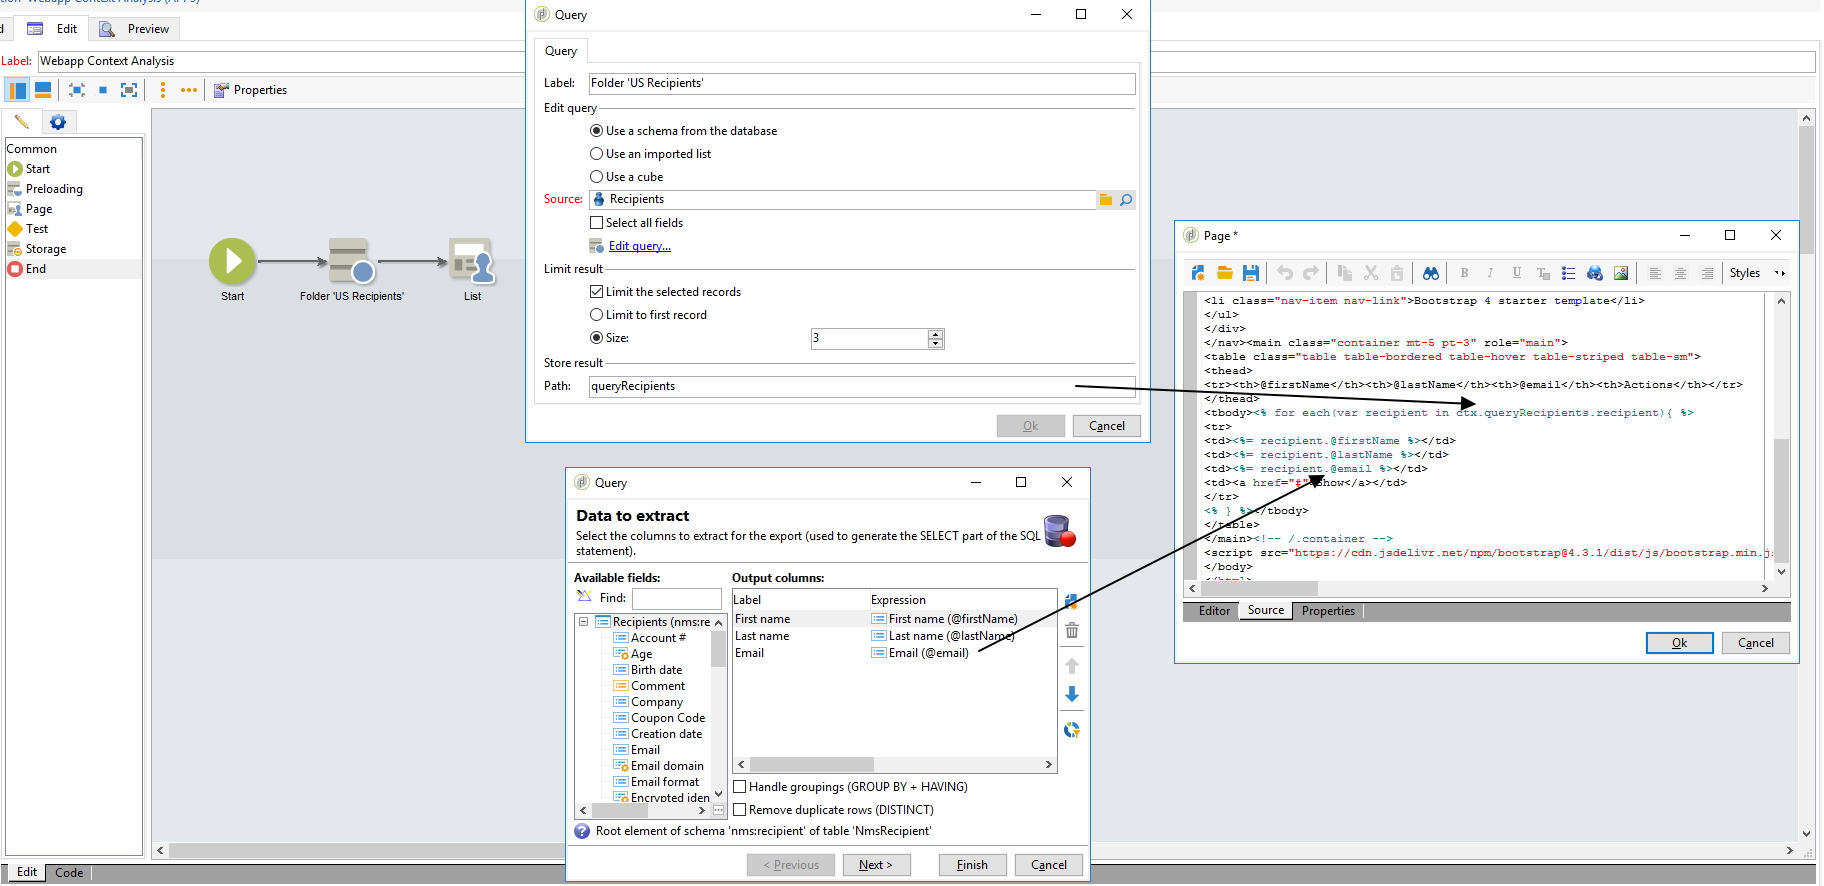Click the bulleted list icon
Image resolution: width=1824 pixels, height=886 pixels.
pyautogui.click(x=1568, y=273)
